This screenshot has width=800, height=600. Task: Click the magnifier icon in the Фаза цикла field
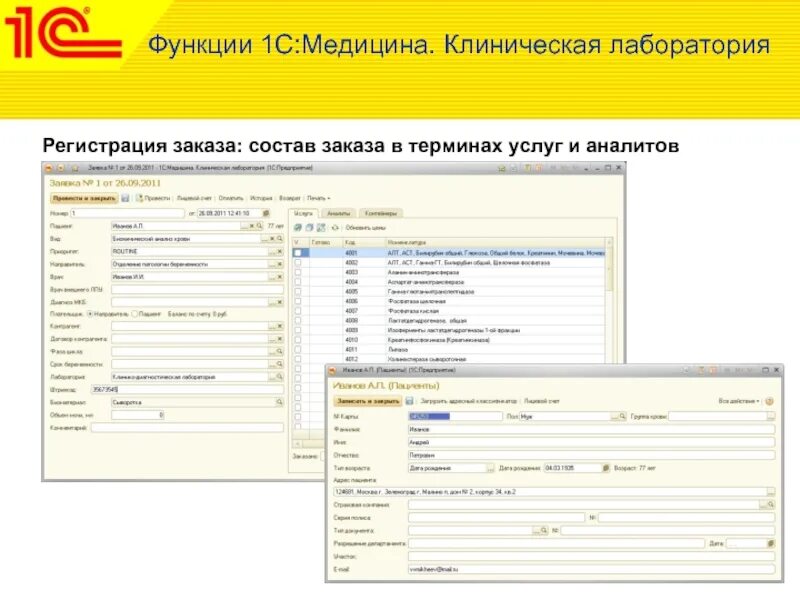point(280,352)
